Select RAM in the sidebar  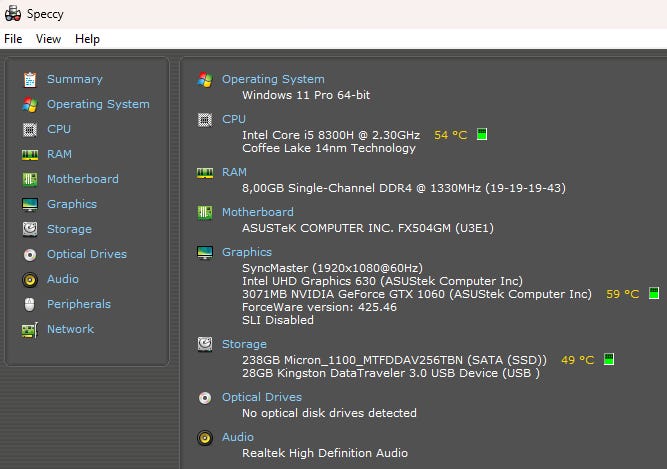pyautogui.click(x=59, y=154)
